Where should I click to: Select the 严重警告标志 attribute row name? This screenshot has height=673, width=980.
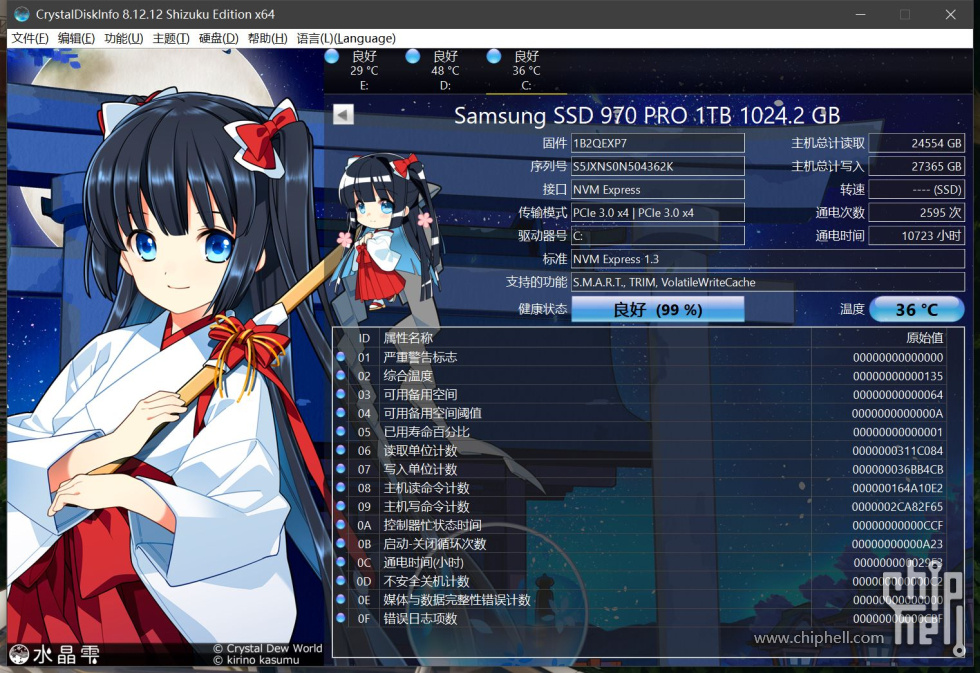[420, 357]
